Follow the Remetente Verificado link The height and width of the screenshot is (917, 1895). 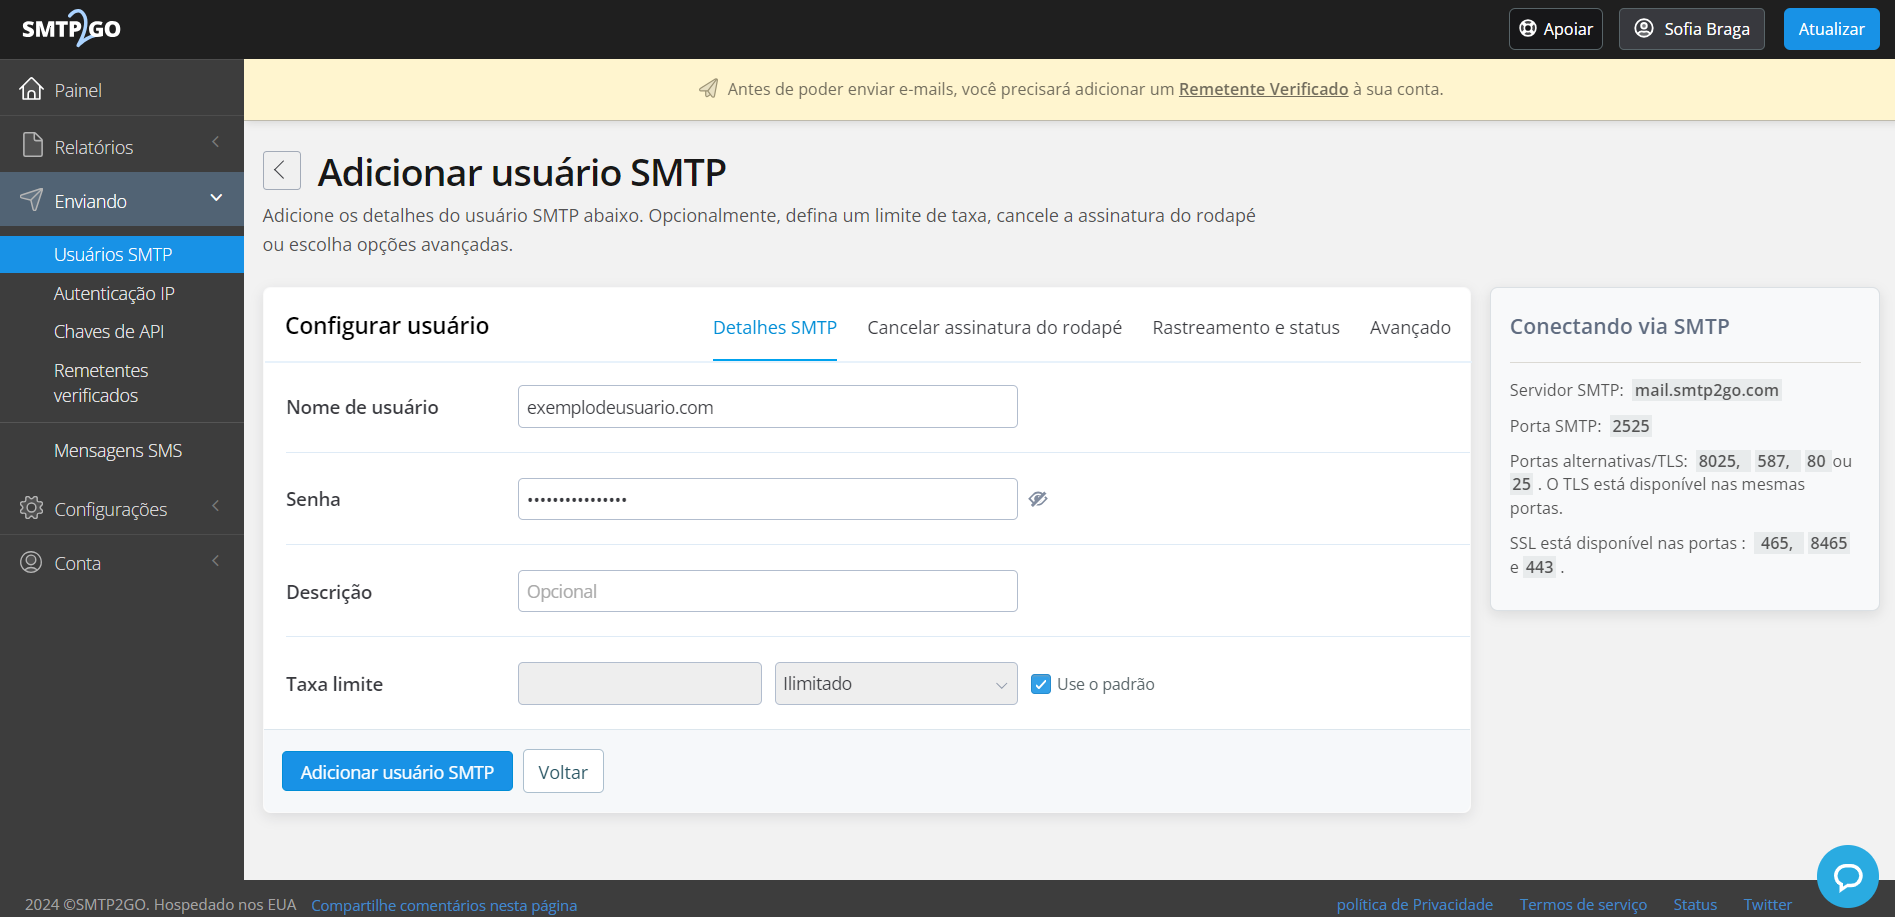coord(1263,89)
